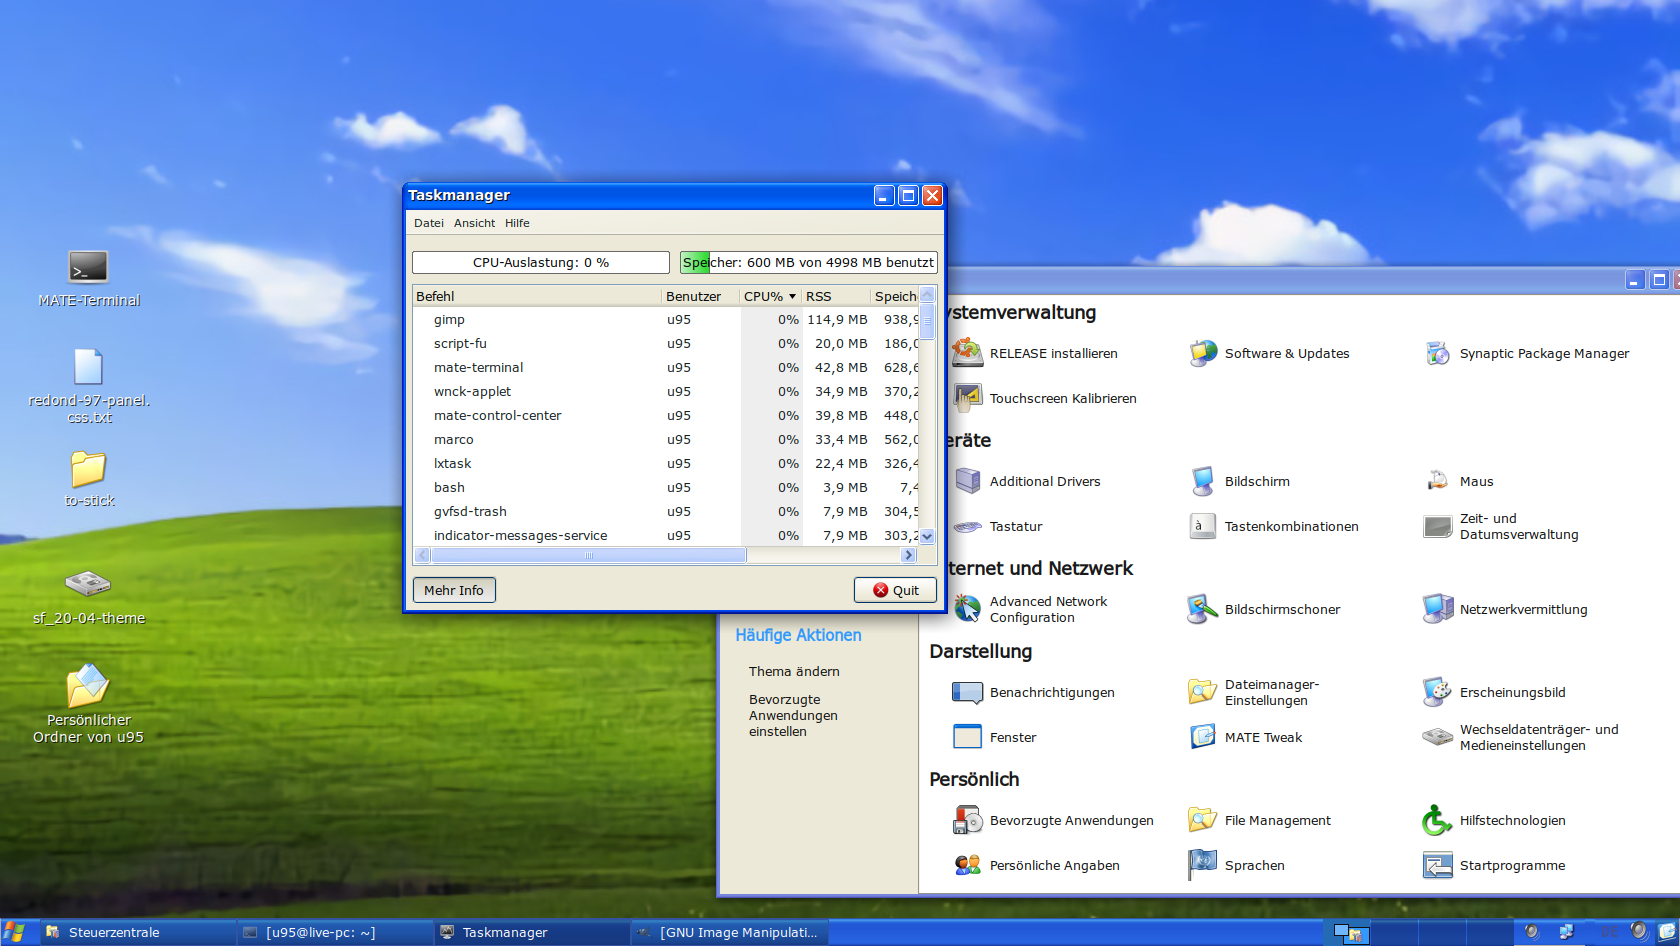Screen dimensions: 1680x946
Task: Open the Datei menu in Taskmanager
Action: pos(429,223)
